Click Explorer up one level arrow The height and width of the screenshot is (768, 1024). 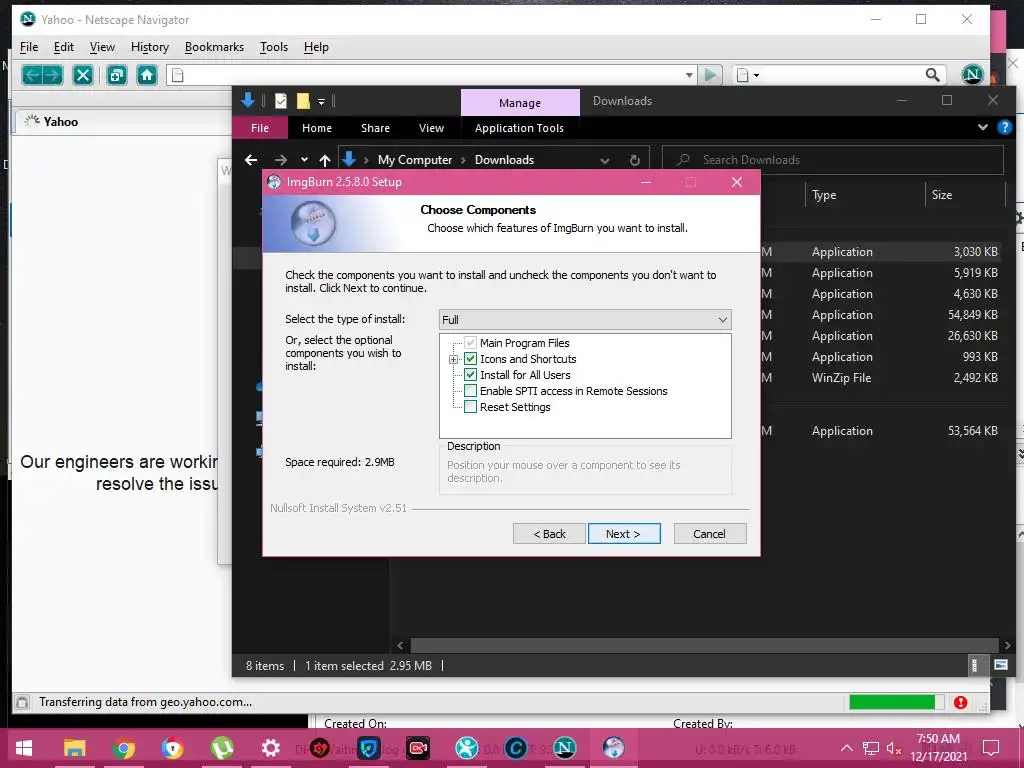coord(325,159)
